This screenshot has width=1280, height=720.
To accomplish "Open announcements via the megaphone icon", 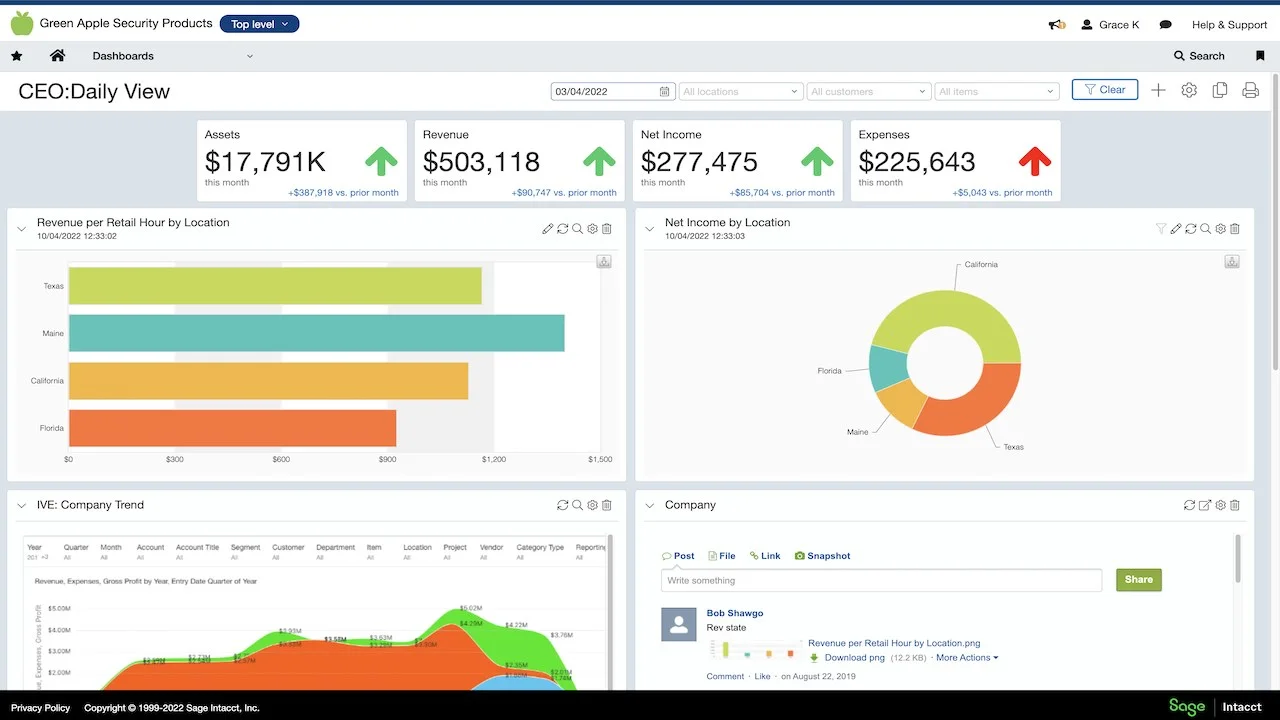I will (x=1056, y=24).
